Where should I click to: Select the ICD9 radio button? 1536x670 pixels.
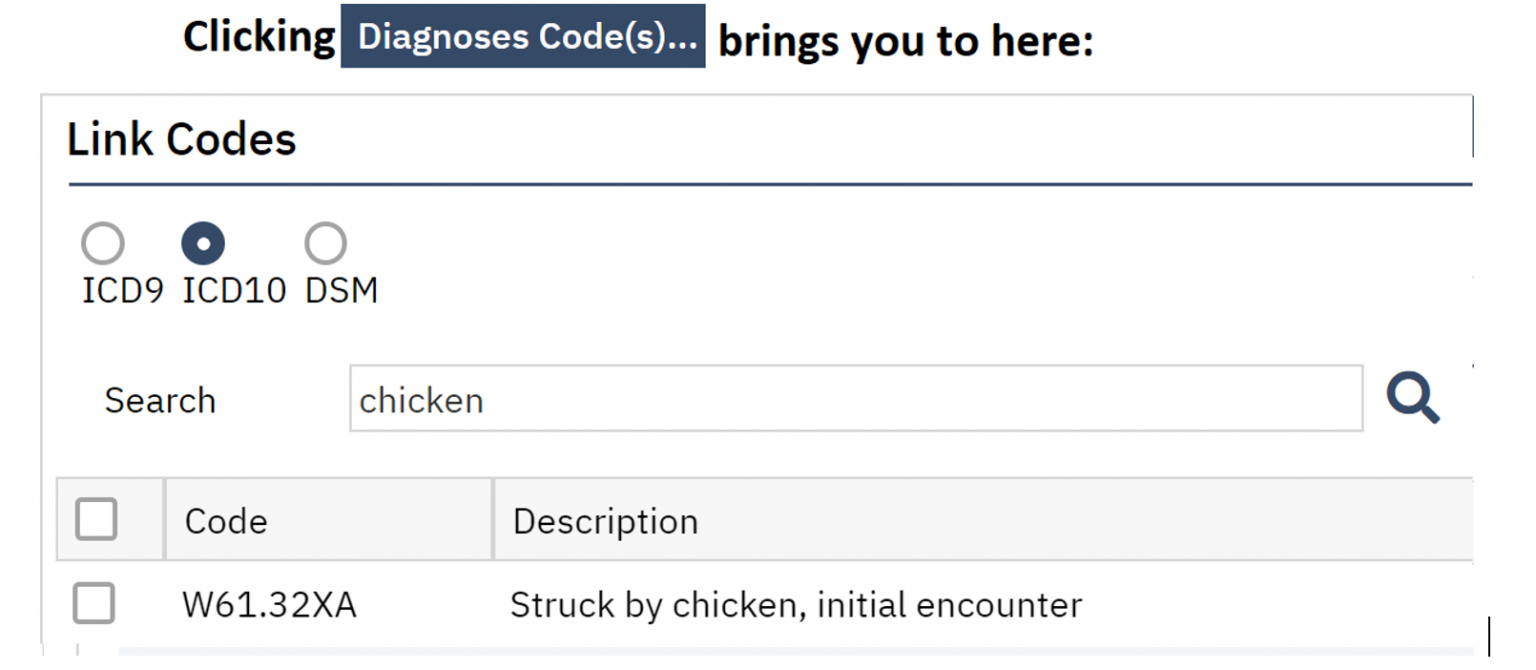[103, 243]
